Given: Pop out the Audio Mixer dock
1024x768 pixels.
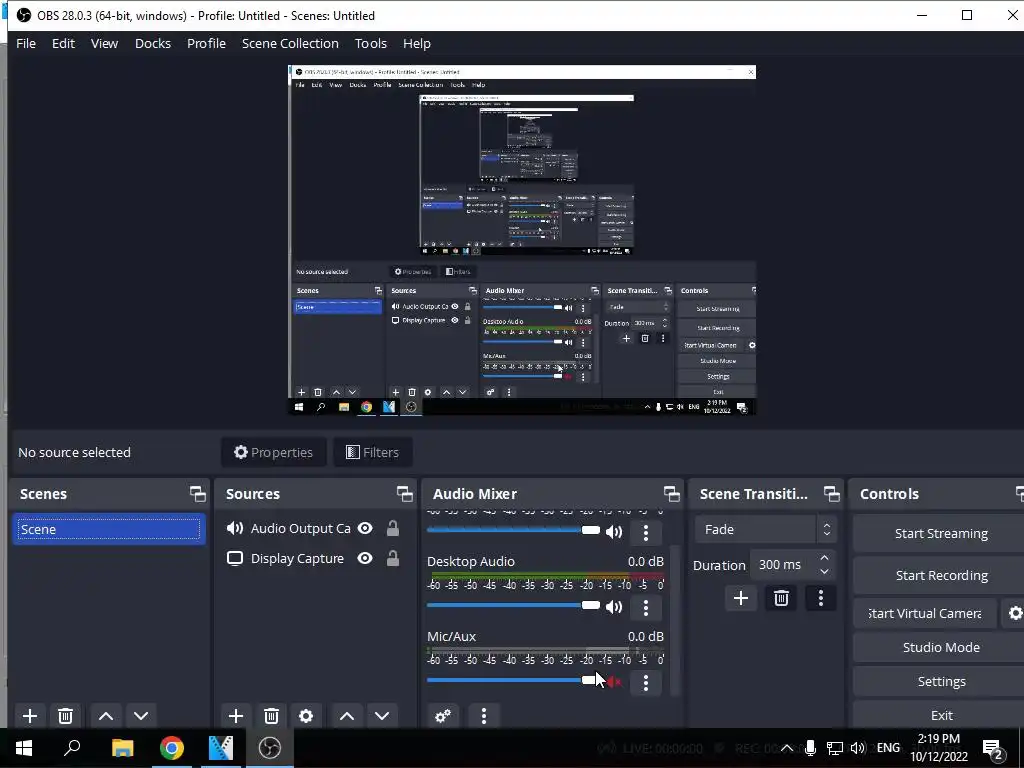Looking at the screenshot, I should point(671,494).
